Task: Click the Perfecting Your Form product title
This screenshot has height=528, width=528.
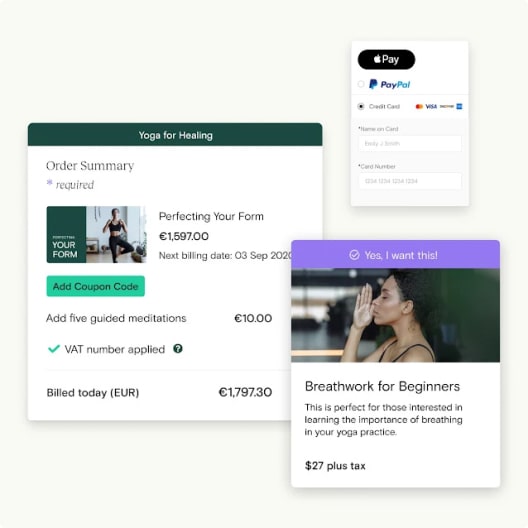Action: (211, 216)
